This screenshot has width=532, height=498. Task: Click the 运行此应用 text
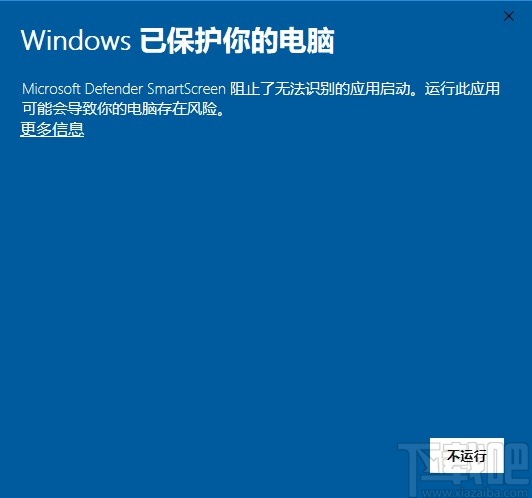coord(462,89)
